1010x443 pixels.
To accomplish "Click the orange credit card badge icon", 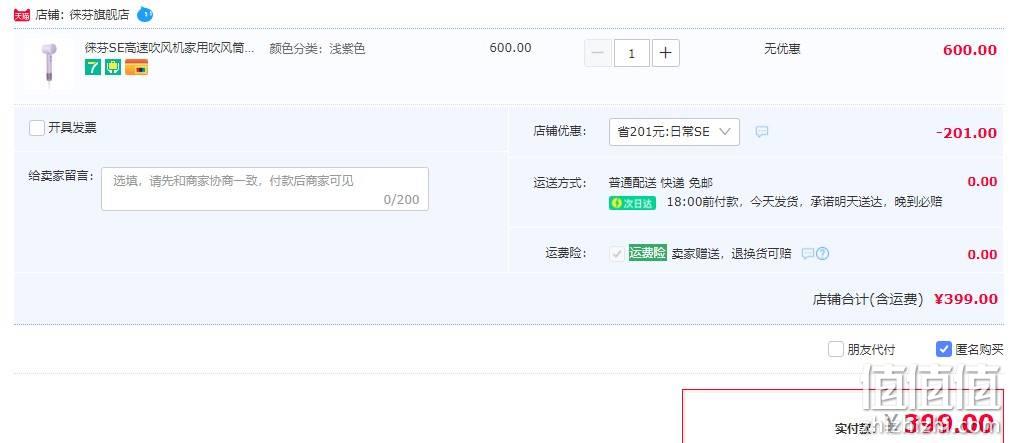I will pyautogui.click(x=137, y=67).
